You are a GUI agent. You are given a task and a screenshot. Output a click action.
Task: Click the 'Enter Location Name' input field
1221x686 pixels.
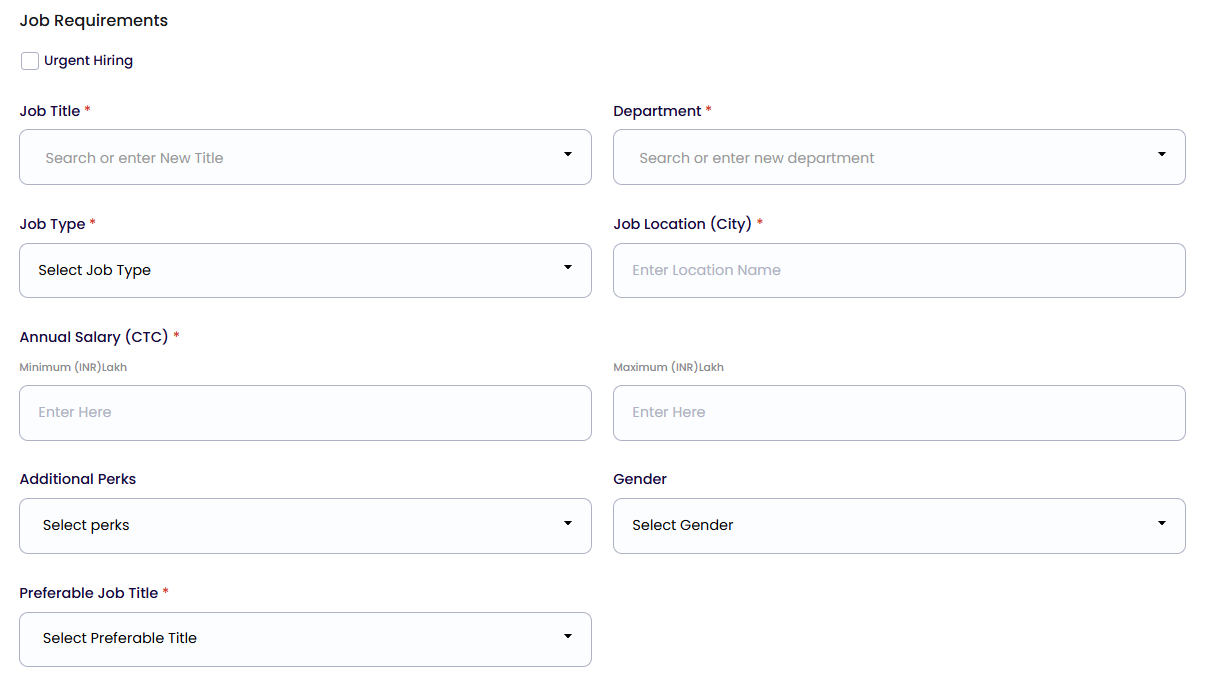click(898, 270)
